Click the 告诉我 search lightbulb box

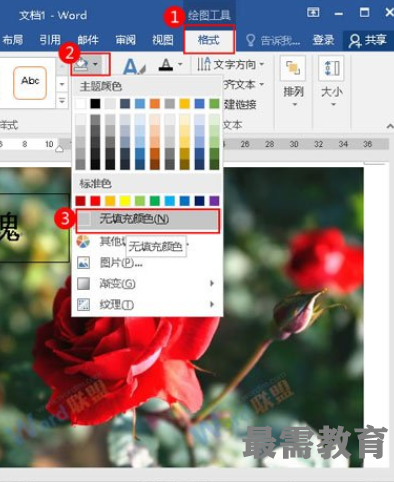[273, 40]
